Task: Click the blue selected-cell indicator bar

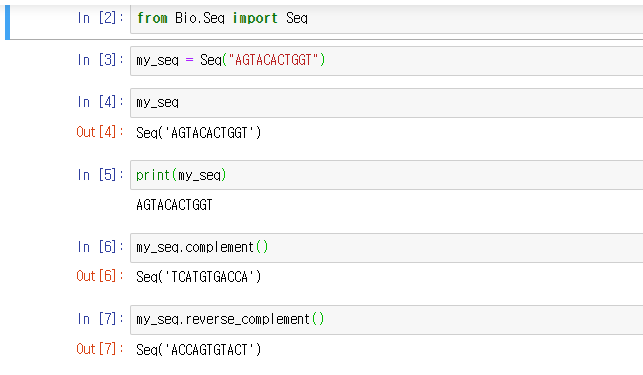Action: click(7, 22)
